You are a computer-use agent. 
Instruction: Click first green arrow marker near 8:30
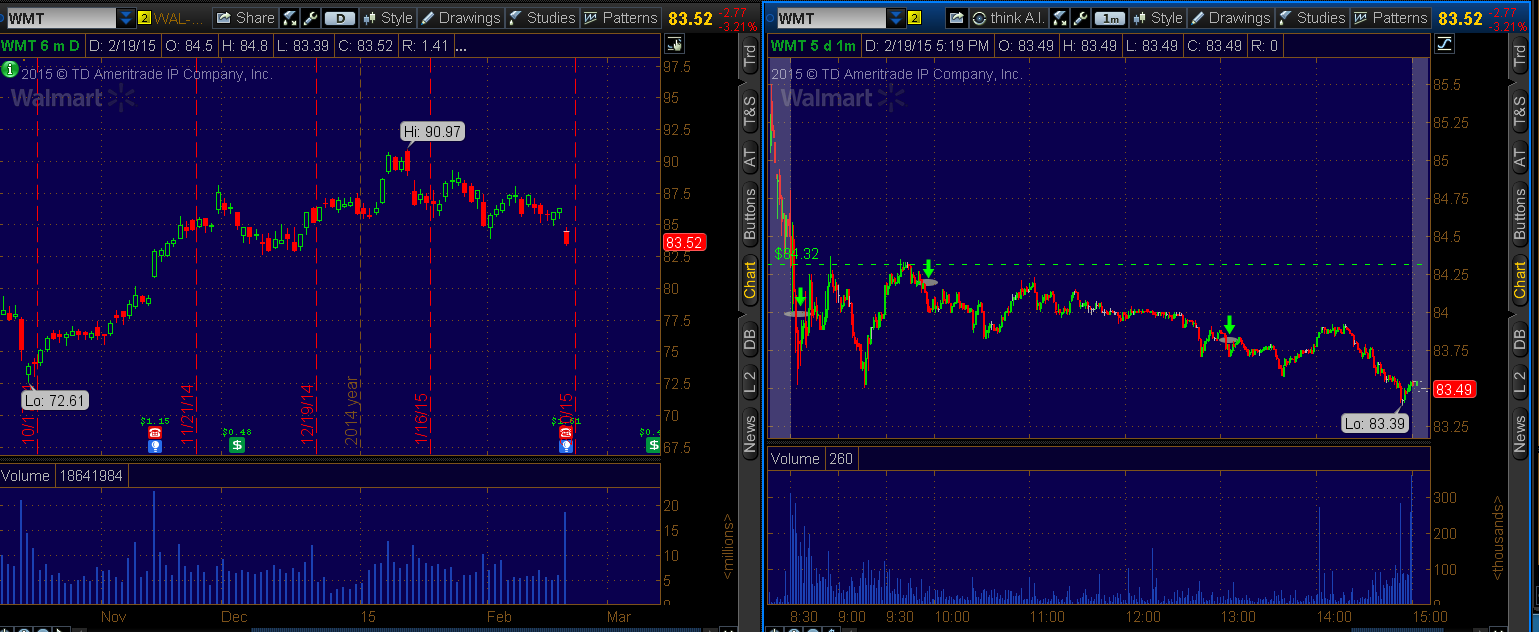coord(800,297)
